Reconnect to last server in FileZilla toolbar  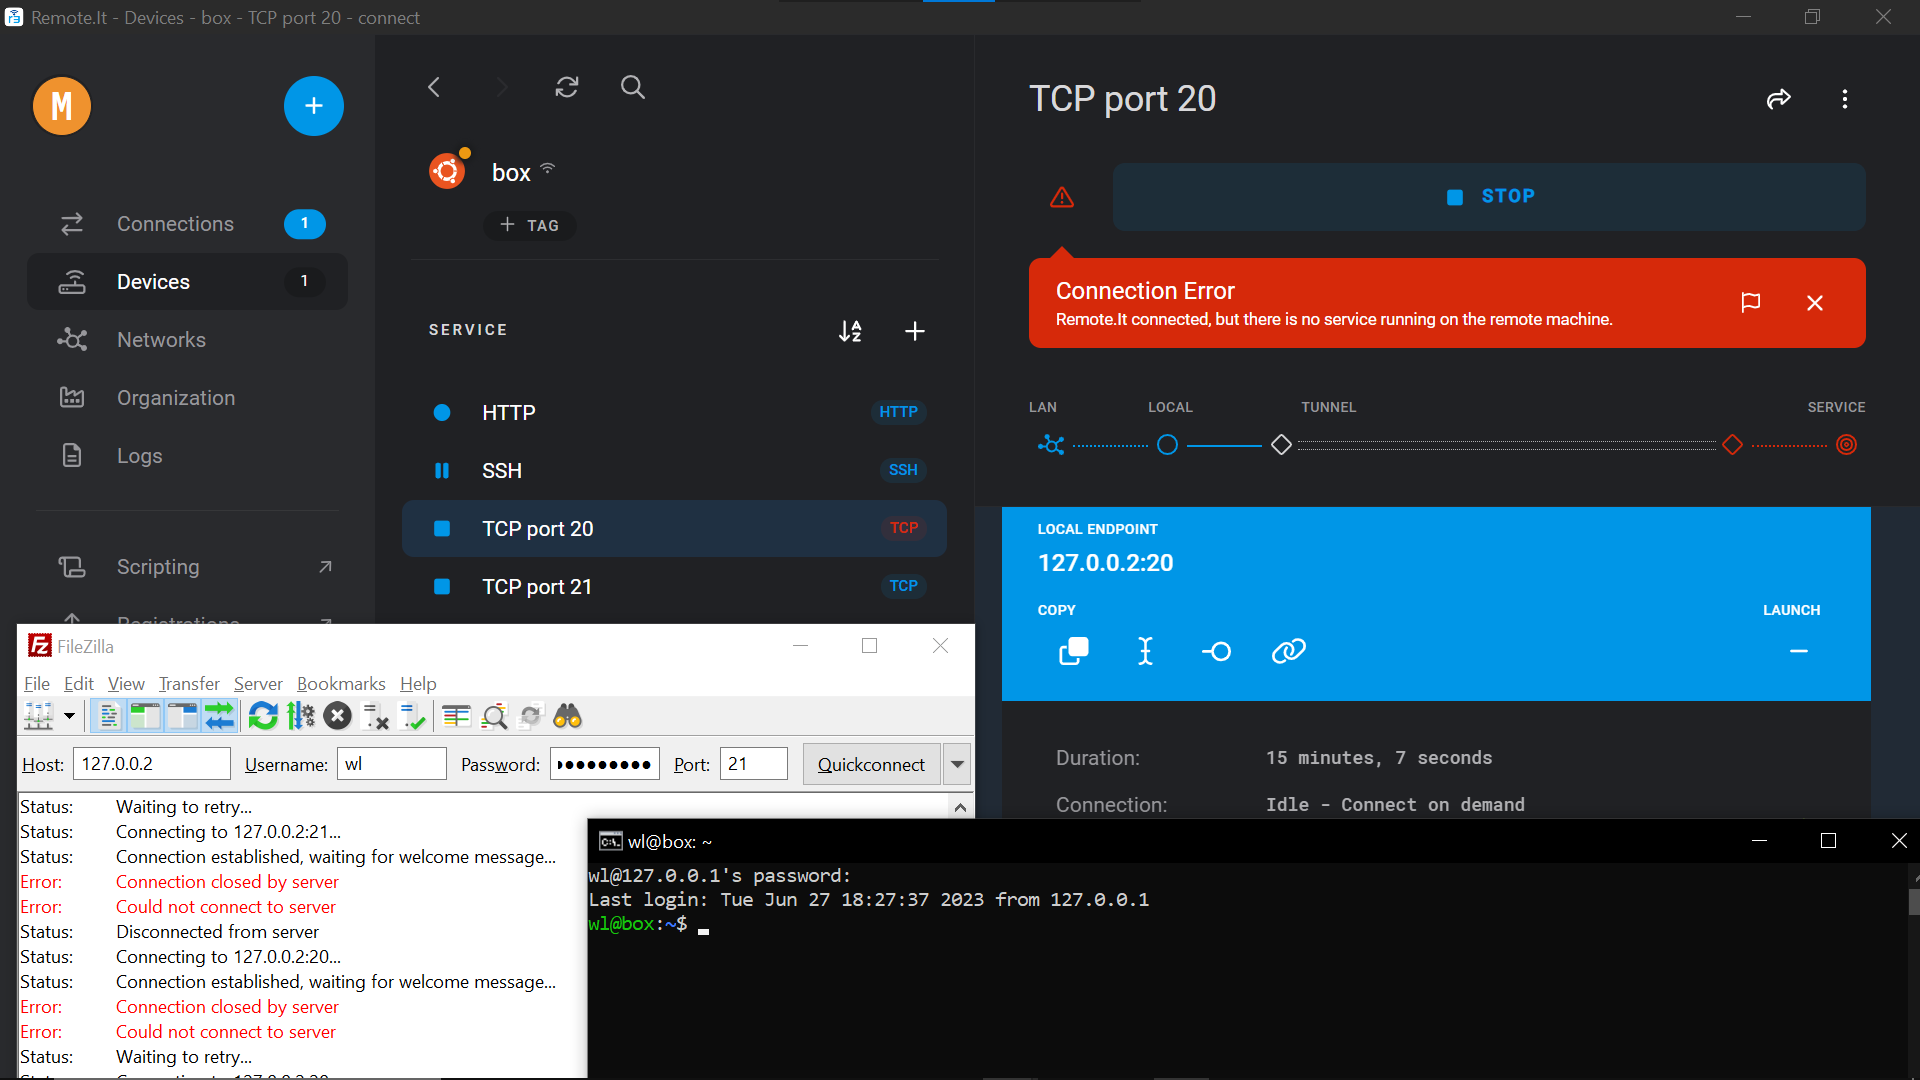pyautogui.click(x=412, y=716)
